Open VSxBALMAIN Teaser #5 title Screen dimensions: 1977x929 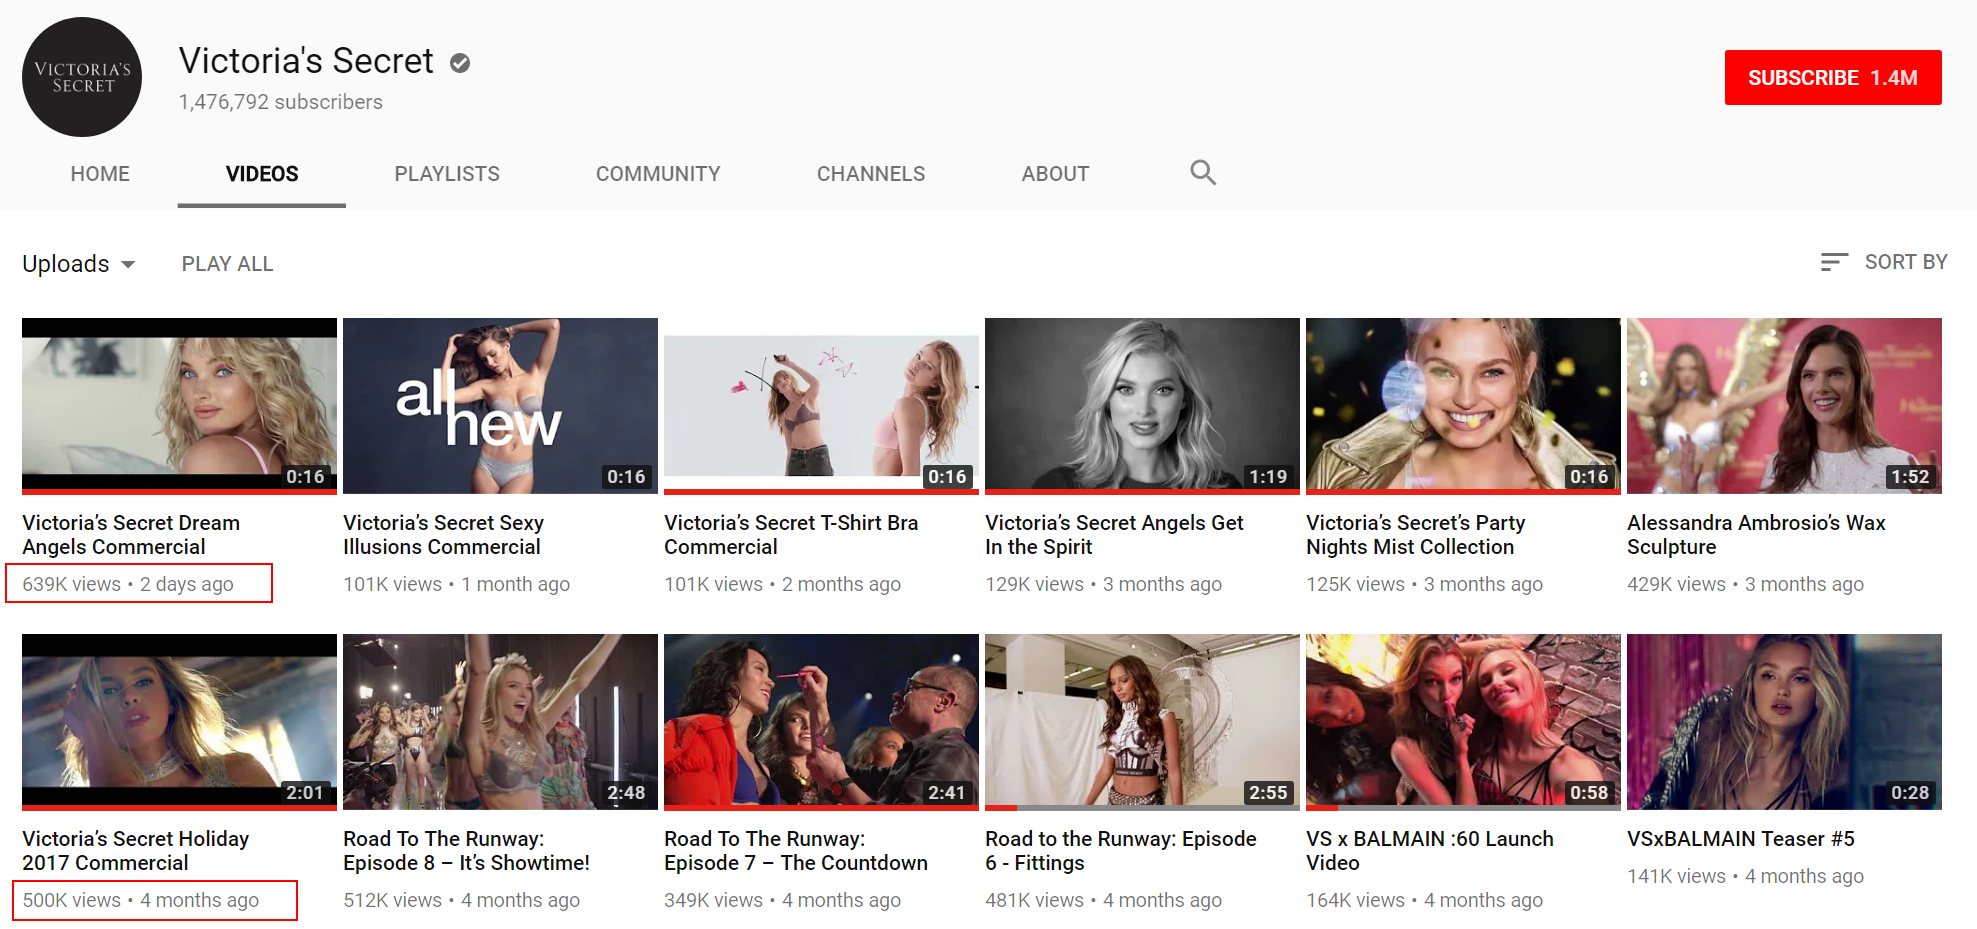1741,839
